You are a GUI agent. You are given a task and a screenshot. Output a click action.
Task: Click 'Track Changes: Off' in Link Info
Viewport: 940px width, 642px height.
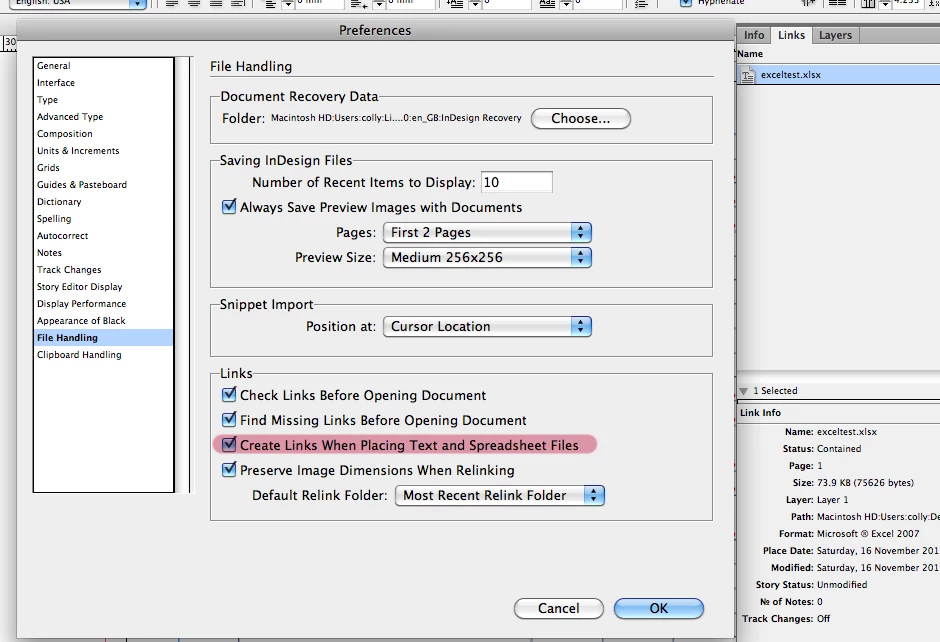click(786, 619)
